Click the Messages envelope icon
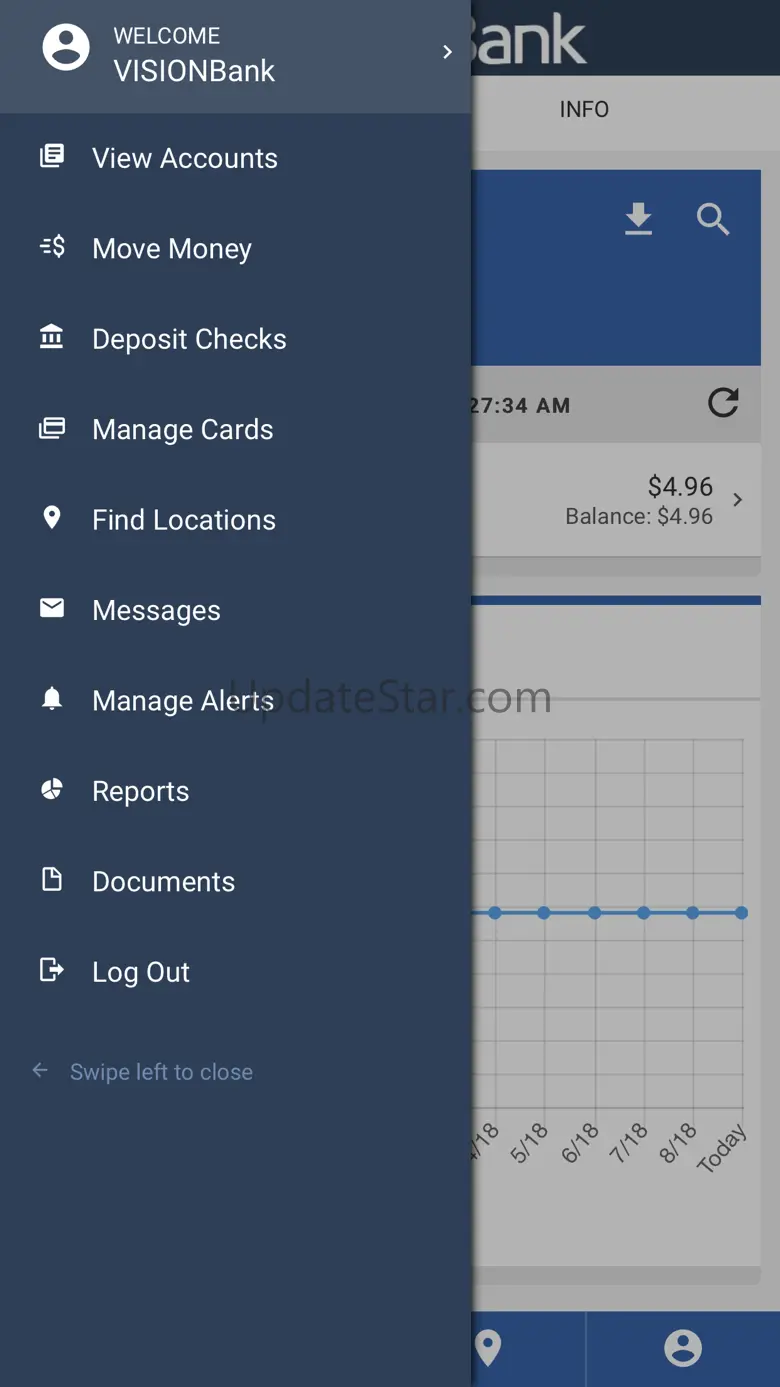 (x=52, y=608)
